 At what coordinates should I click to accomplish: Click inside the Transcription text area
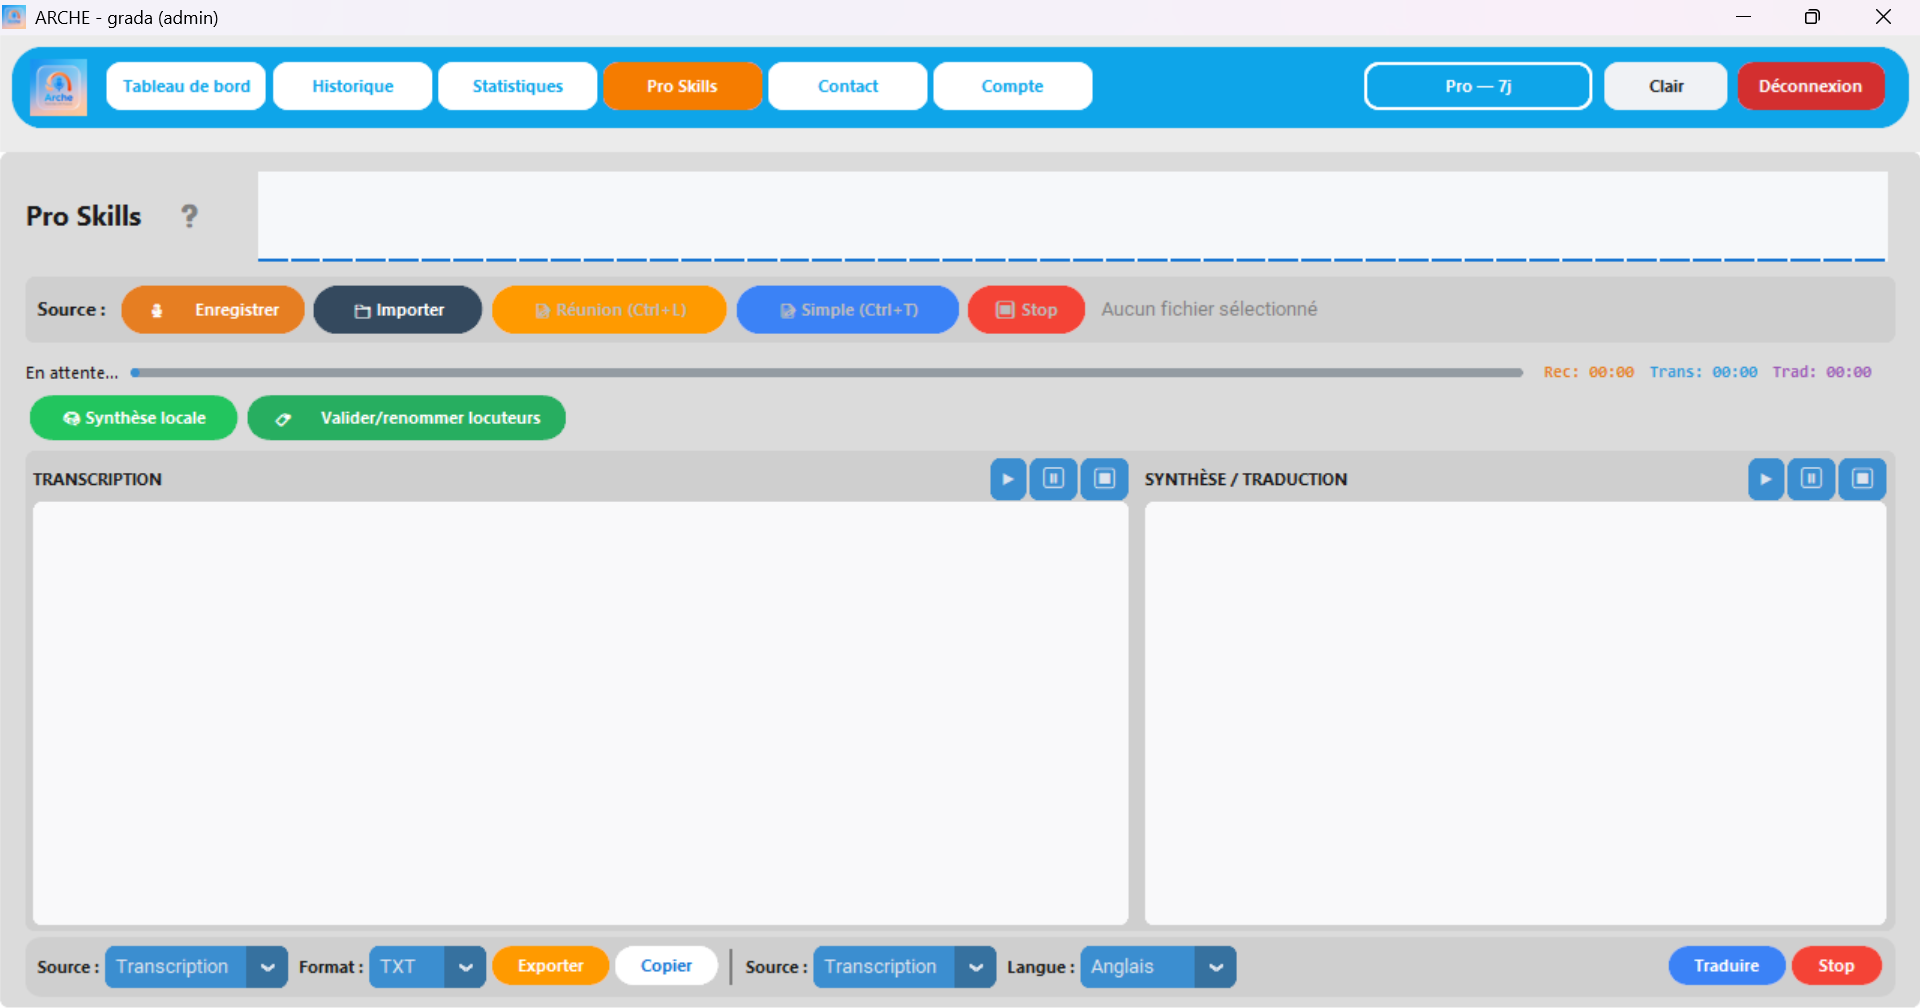580,713
